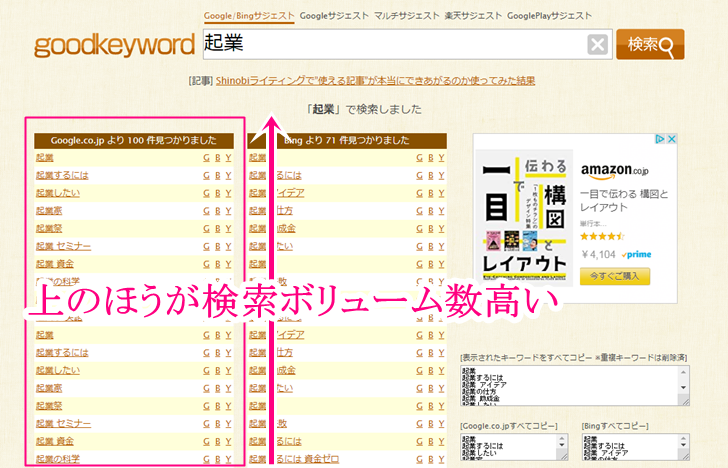Screen dimensions: 728x468
Task: Click the resize handle of the all-keywords text area
Action: 684,401
